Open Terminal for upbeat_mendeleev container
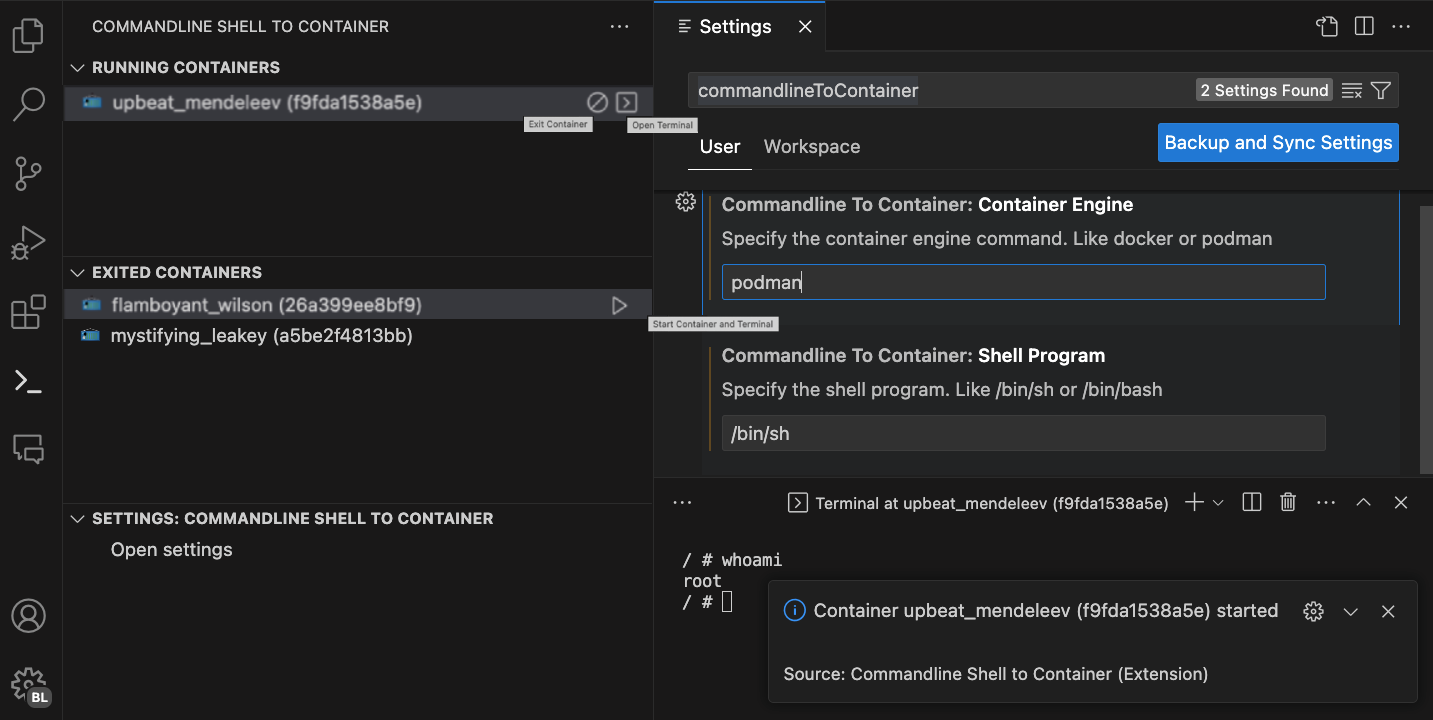This screenshot has height=720, width=1433. click(627, 102)
